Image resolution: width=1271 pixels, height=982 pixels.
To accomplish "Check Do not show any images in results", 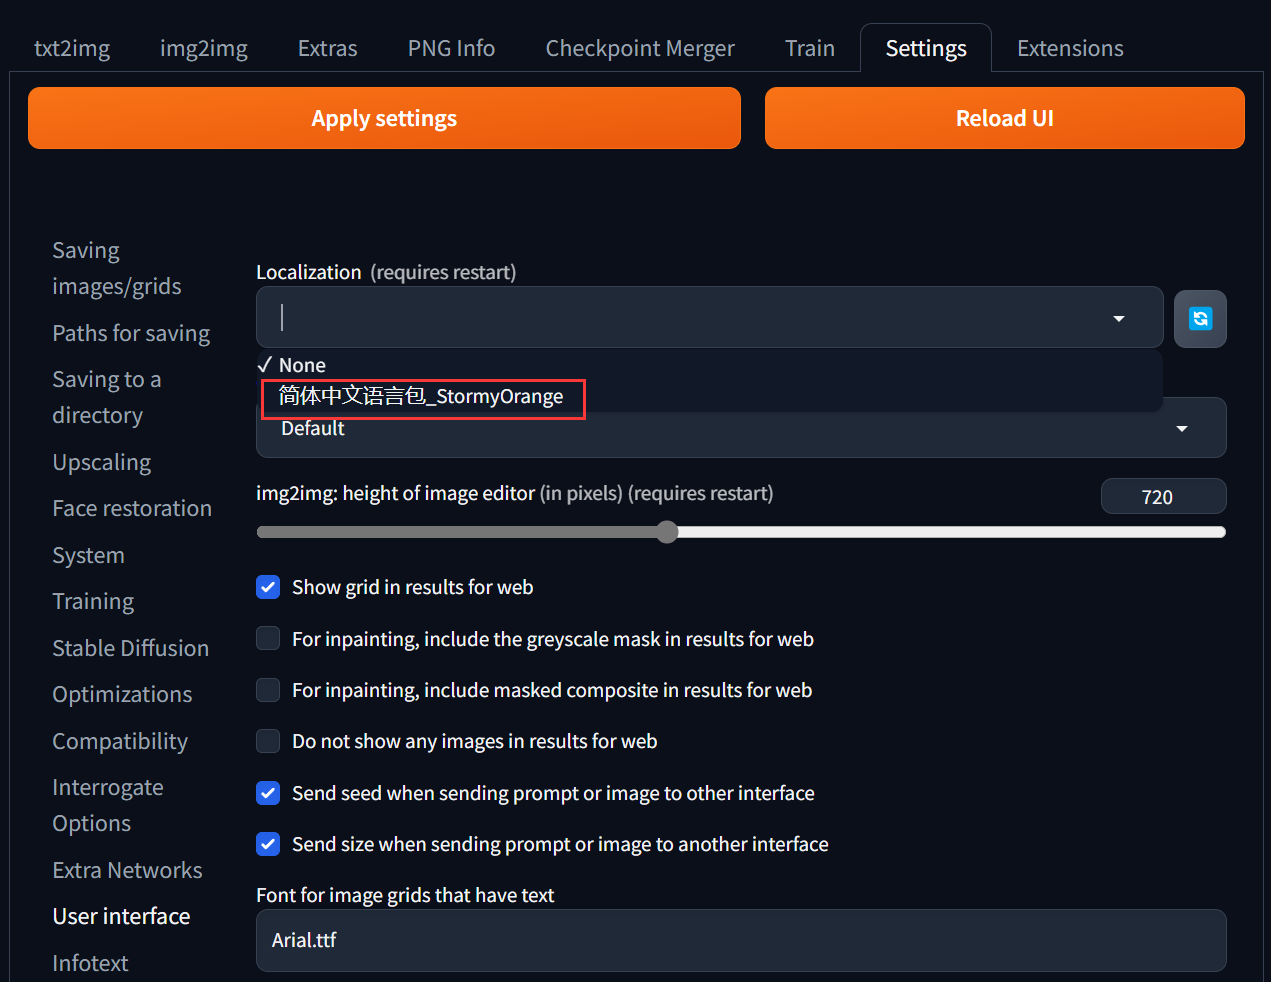I will pos(268,741).
